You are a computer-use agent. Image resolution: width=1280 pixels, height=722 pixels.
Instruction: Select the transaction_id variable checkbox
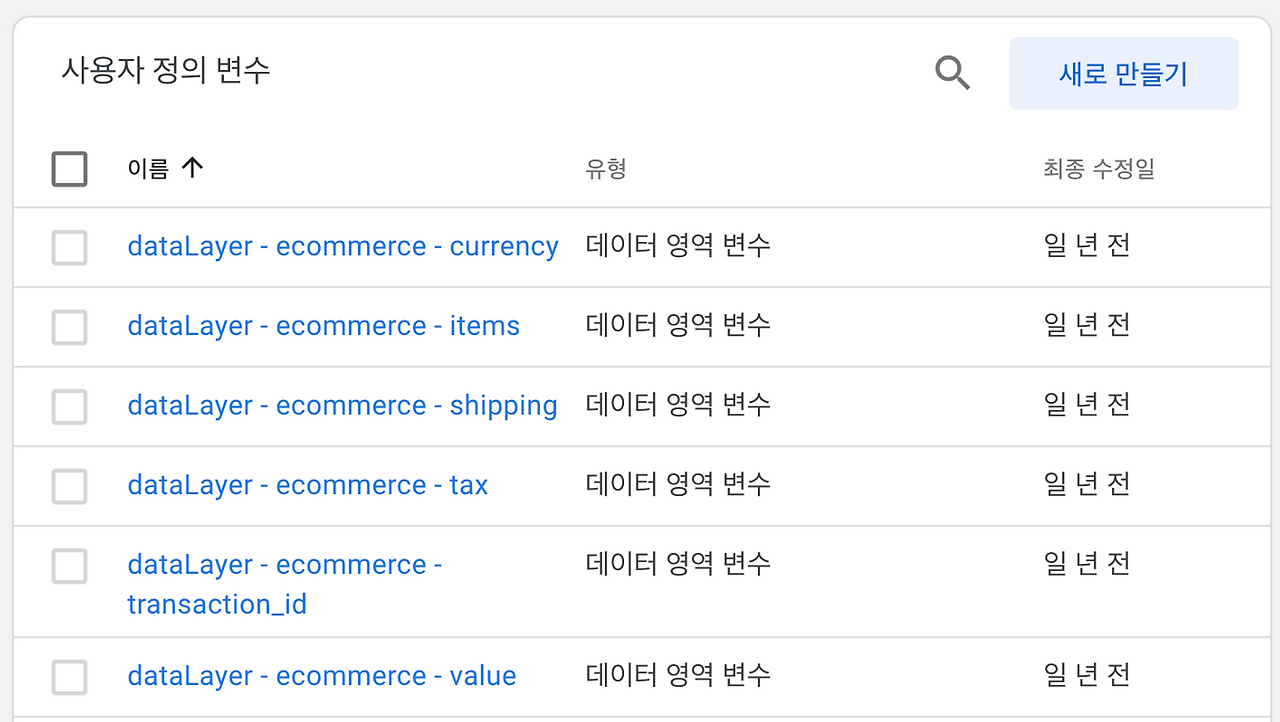click(x=69, y=566)
